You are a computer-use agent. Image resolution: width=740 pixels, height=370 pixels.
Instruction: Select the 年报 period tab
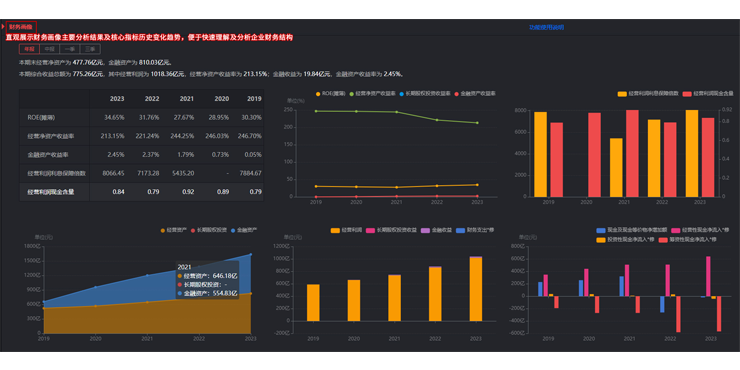coord(29,49)
